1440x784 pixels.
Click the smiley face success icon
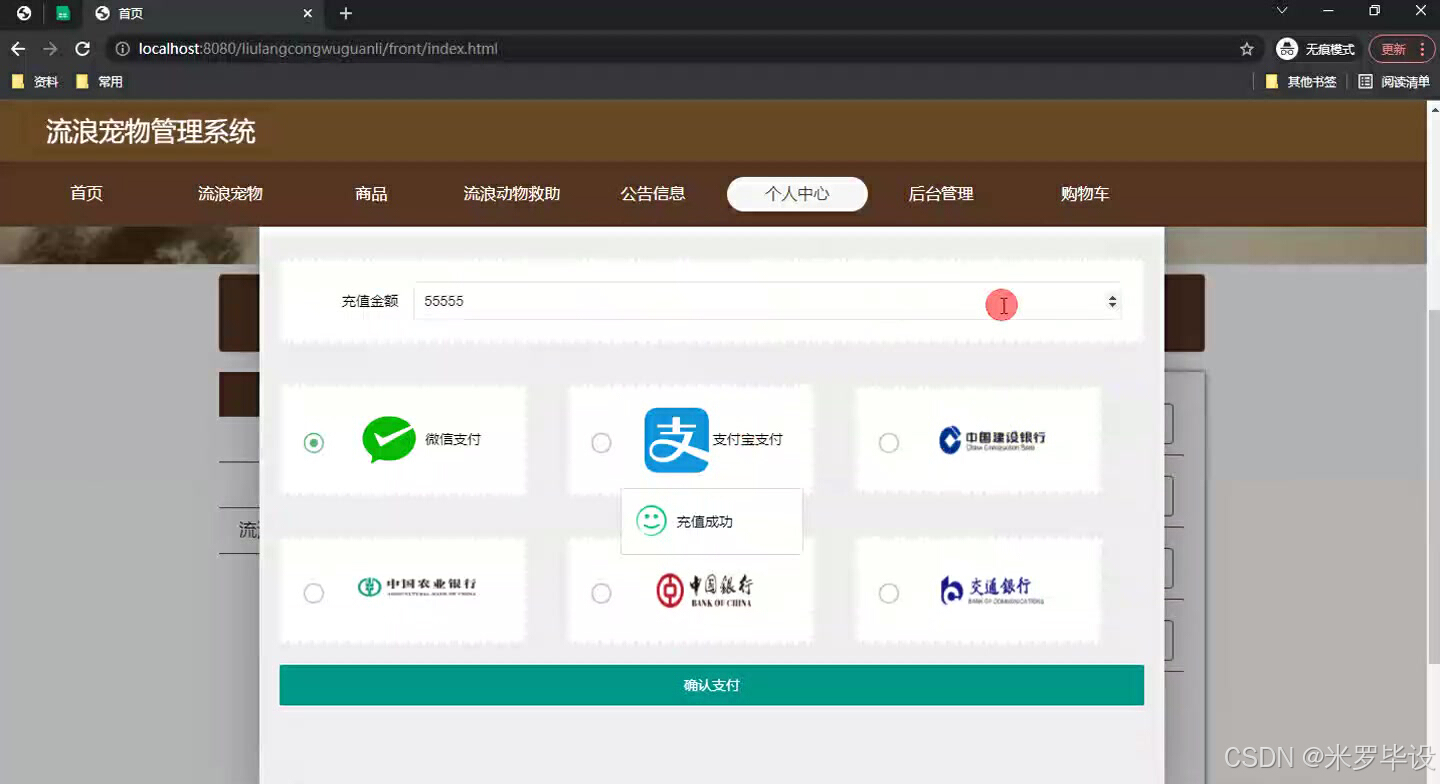[x=652, y=521]
